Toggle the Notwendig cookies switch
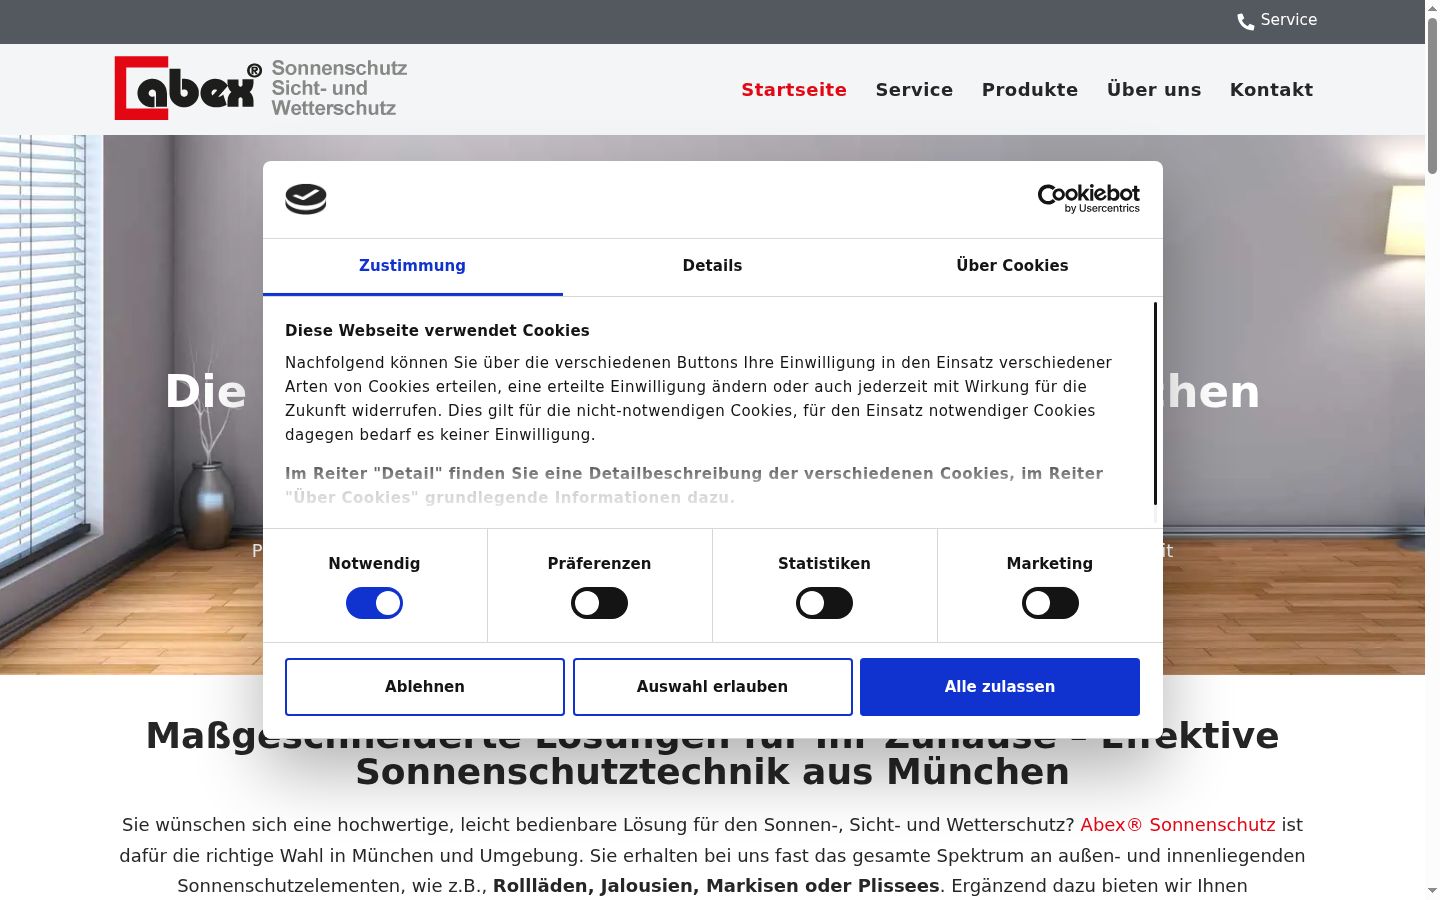The width and height of the screenshot is (1440, 900). 374,603
